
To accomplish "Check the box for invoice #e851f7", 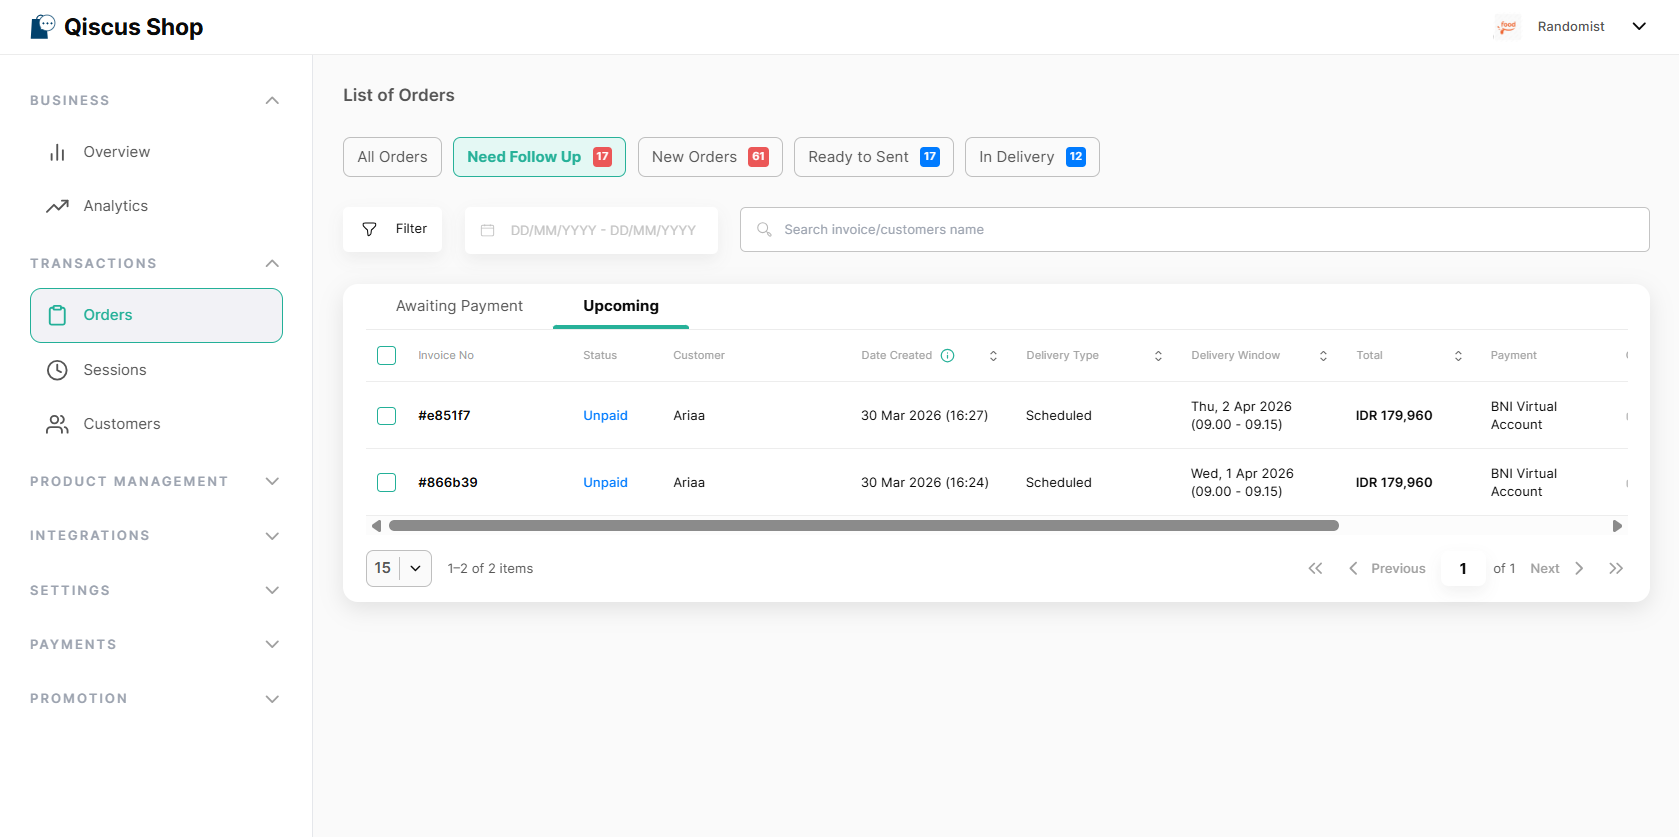I will (x=387, y=416).
